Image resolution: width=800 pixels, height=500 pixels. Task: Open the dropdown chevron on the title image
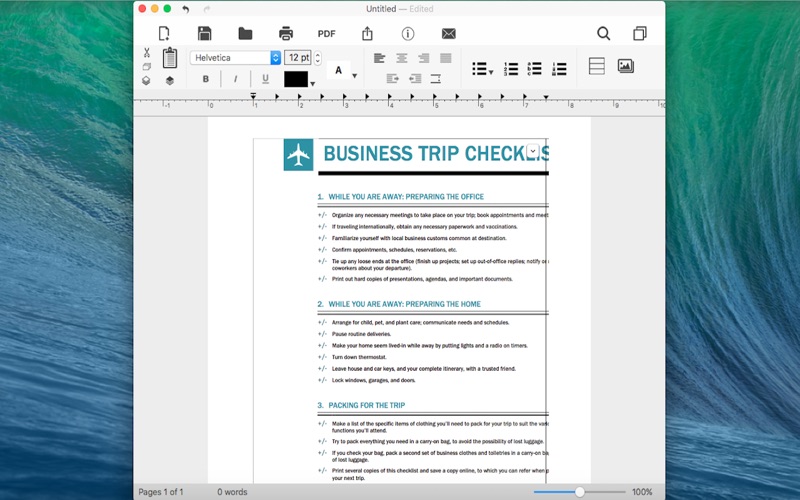click(x=533, y=151)
